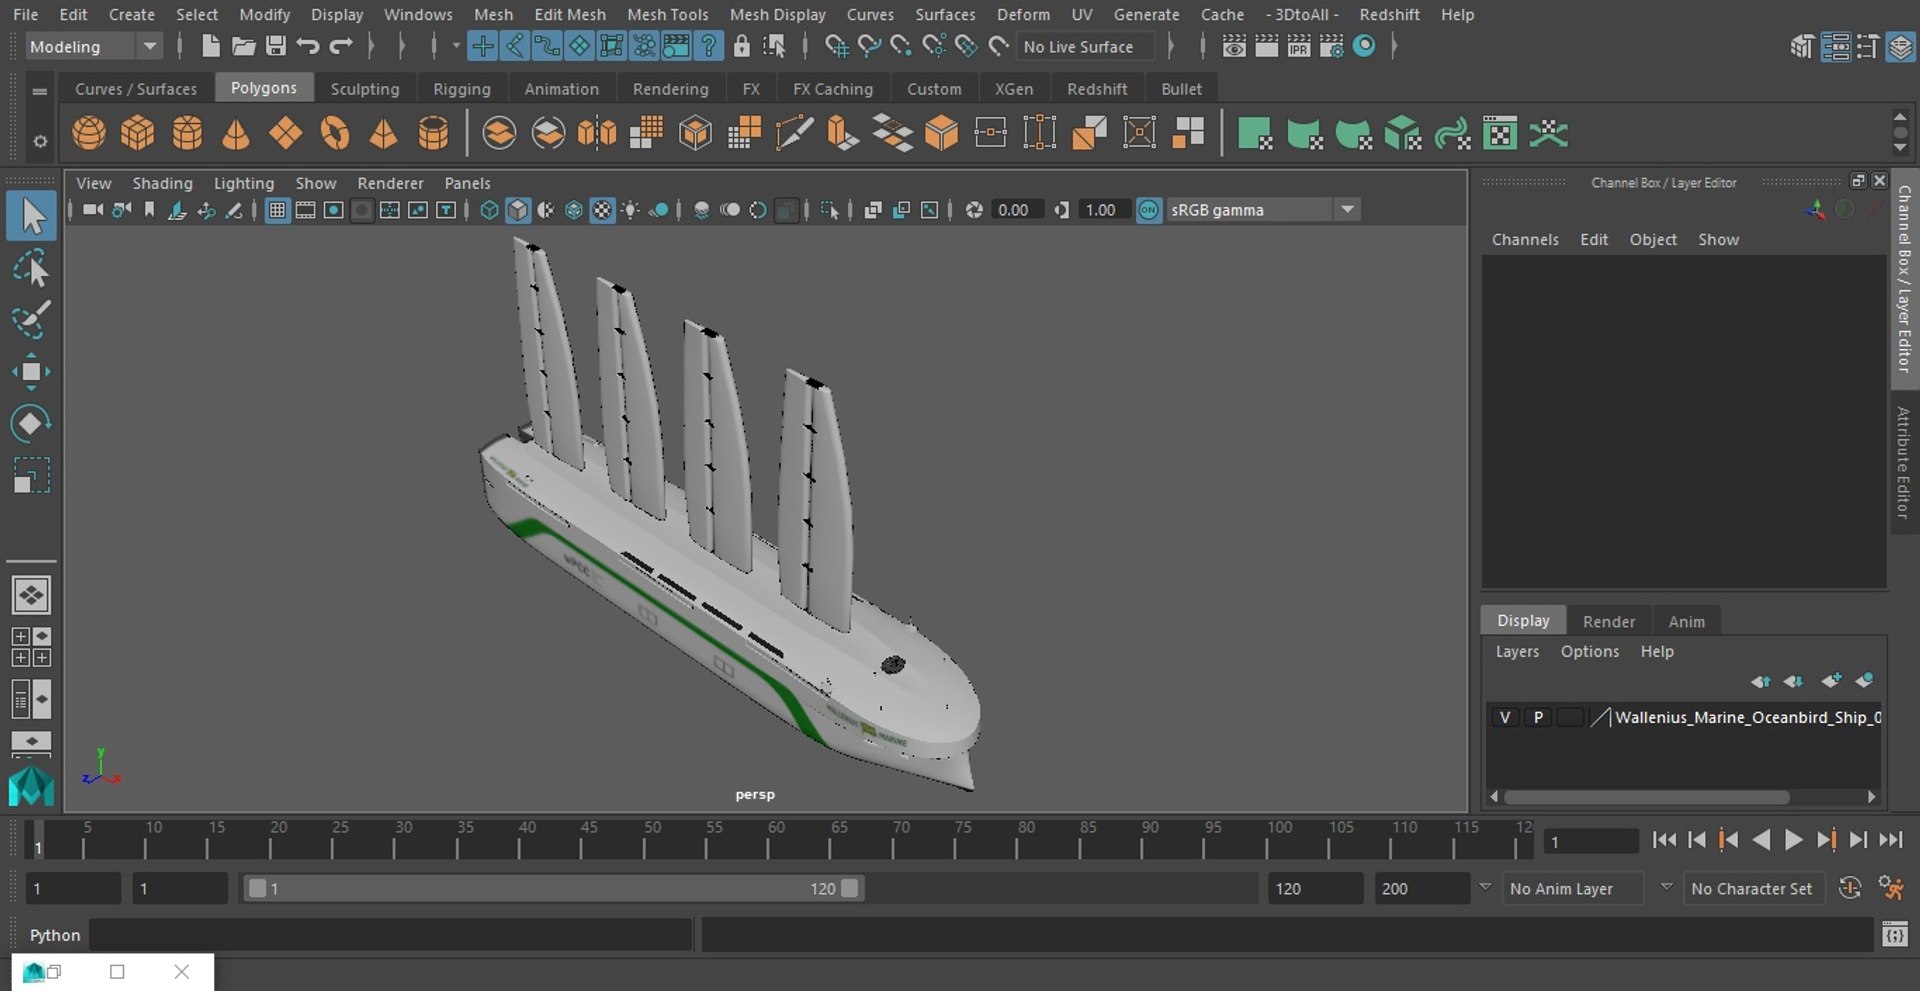Image resolution: width=1920 pixels, height=991 pixels.
Task: Open the Channels menu in Channel Box
Action: (x=1525, y=239)
